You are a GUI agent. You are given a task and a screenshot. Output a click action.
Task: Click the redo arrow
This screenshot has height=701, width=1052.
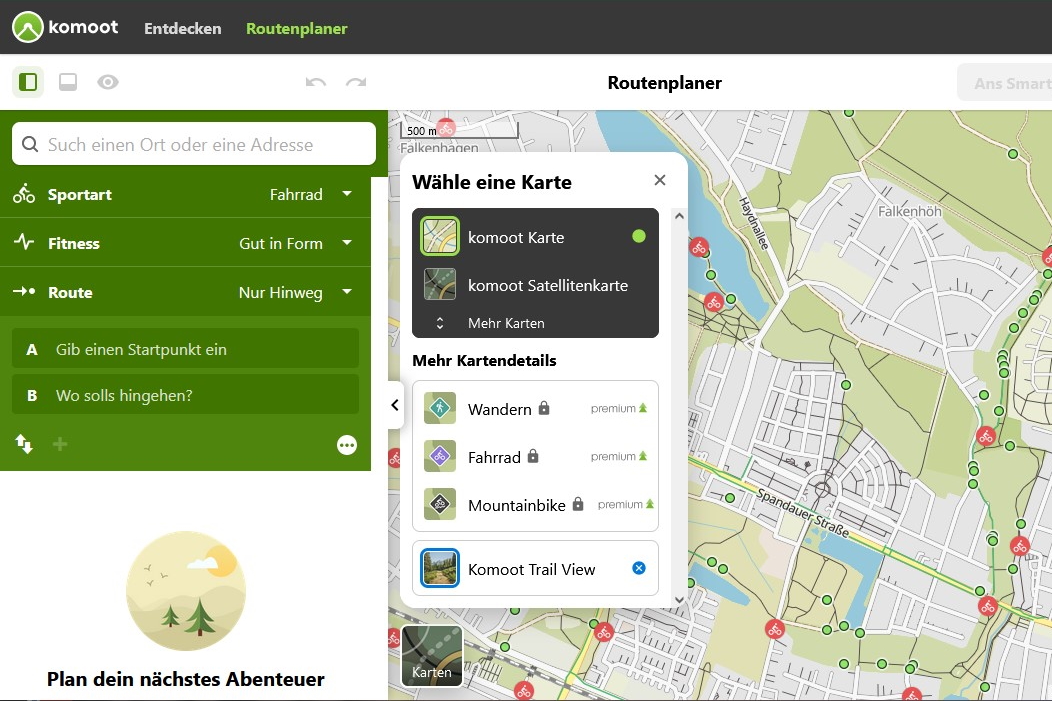click(356, 82)
